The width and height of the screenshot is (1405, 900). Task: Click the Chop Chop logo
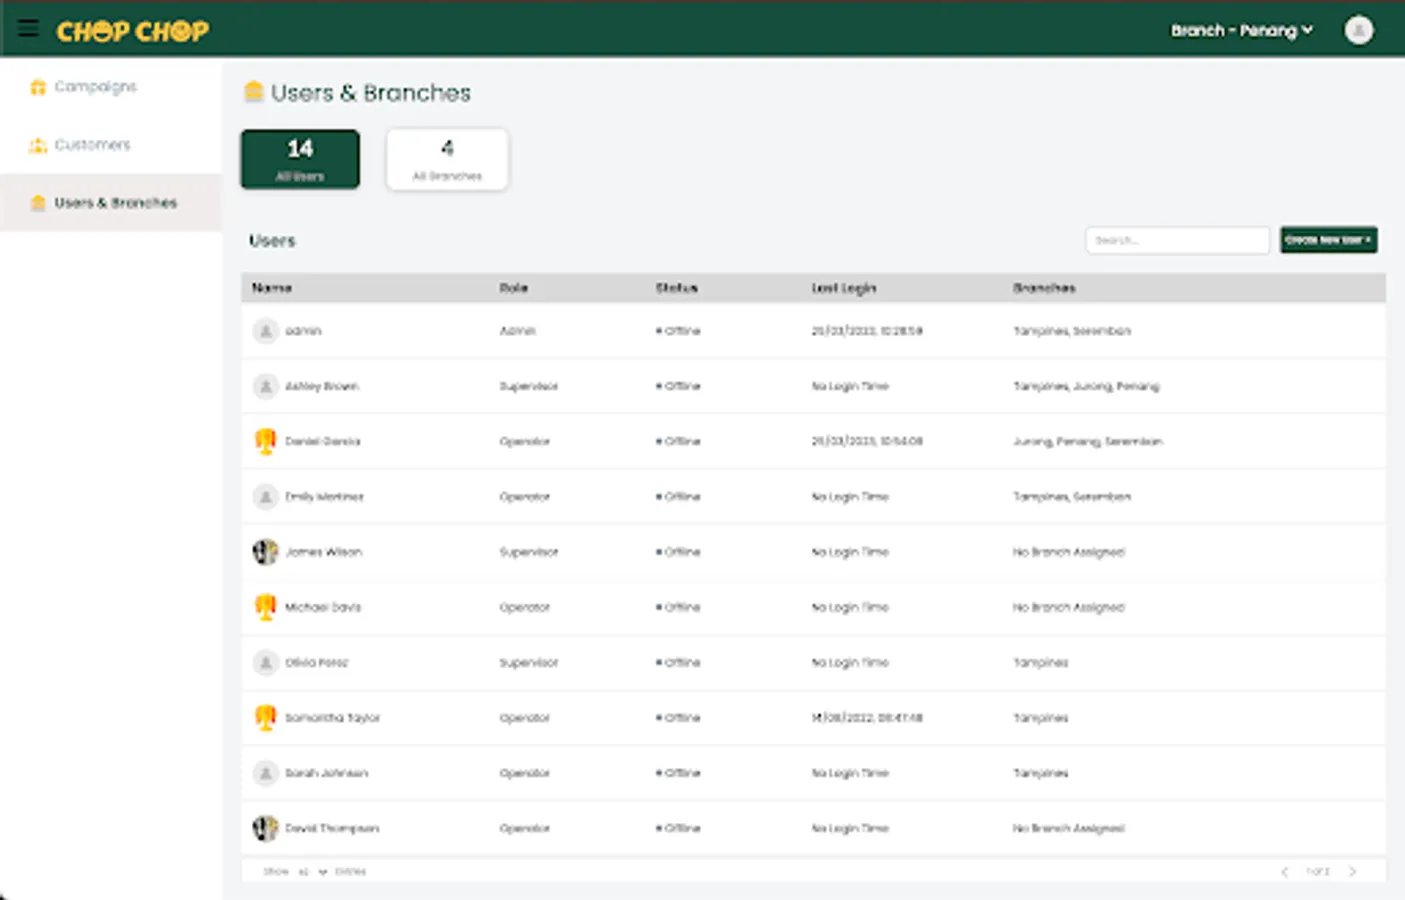(133, 31)
